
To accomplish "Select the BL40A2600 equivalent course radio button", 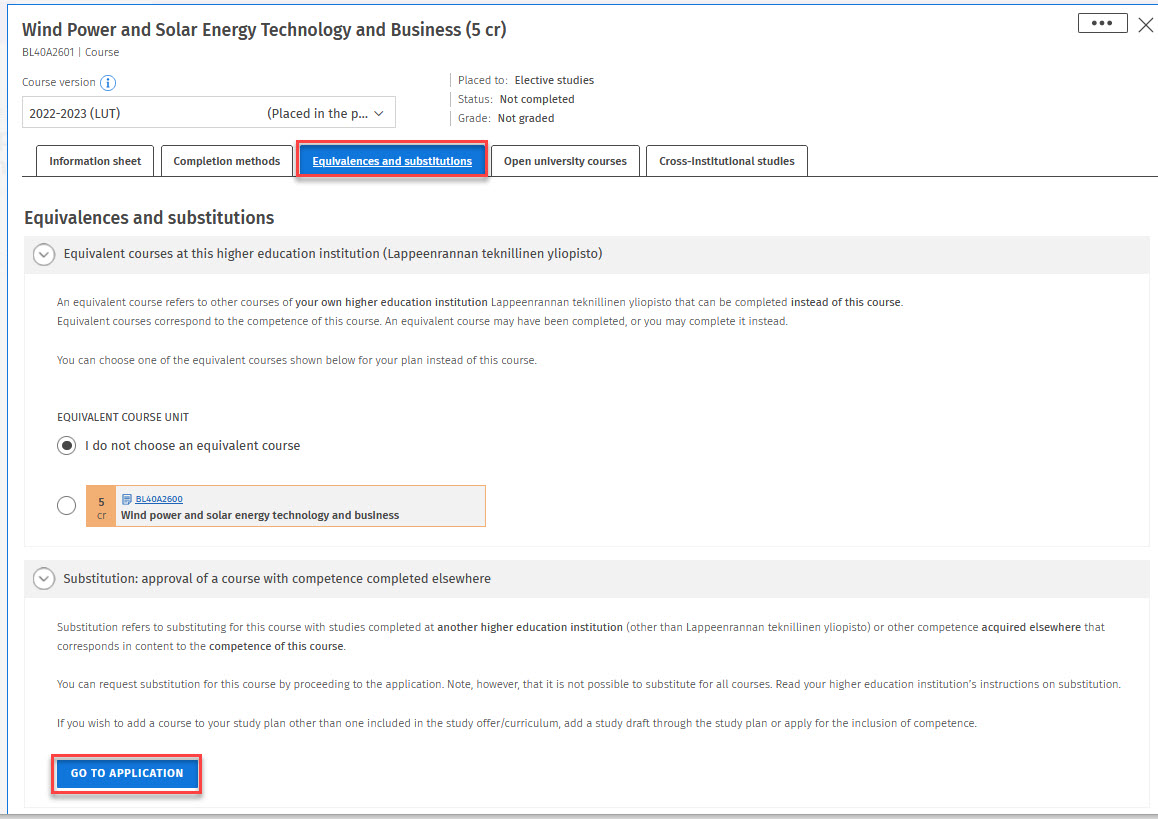I will point(67,506).
